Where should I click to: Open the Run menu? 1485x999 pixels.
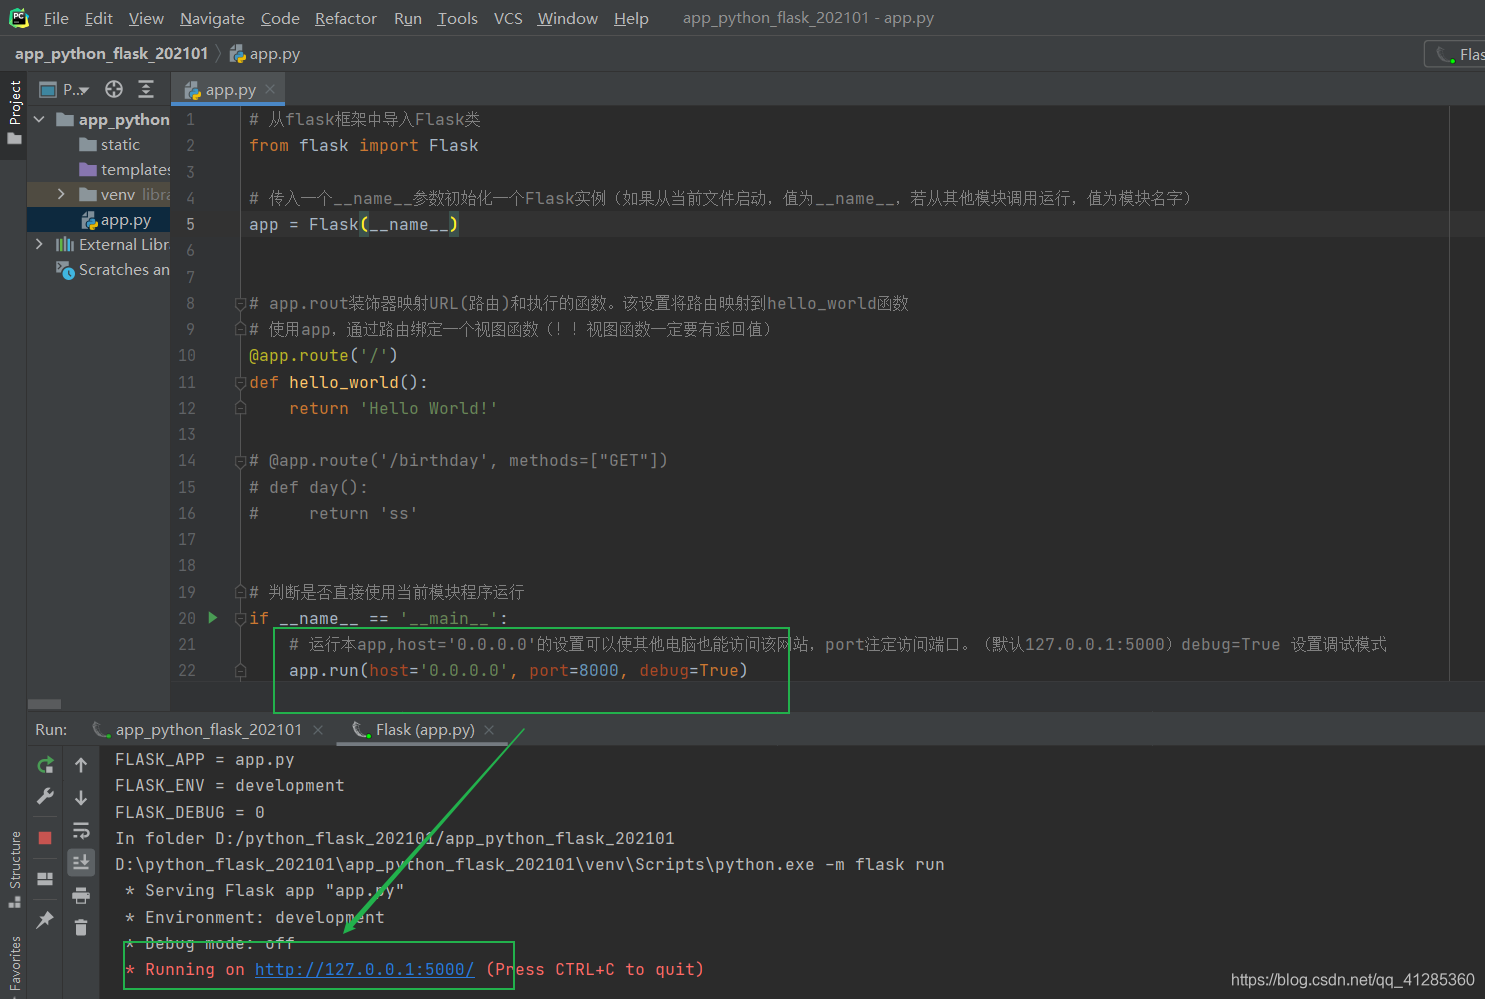click(x=408, y=18)
